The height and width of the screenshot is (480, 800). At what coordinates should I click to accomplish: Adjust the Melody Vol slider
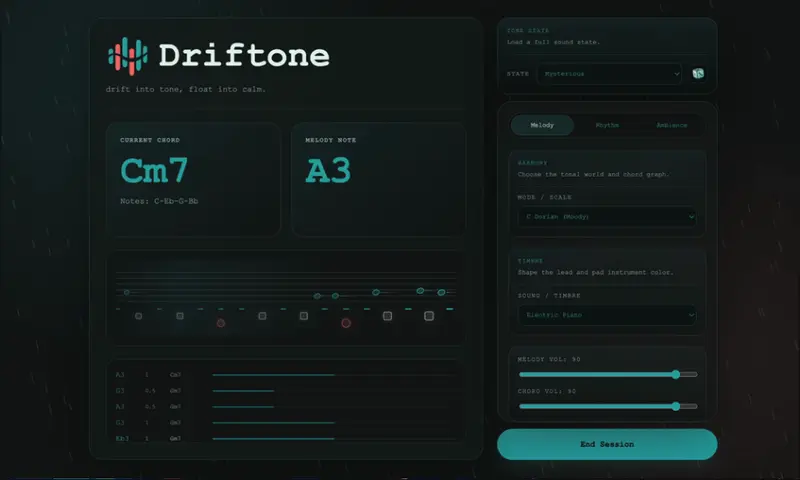coord(608,374)
